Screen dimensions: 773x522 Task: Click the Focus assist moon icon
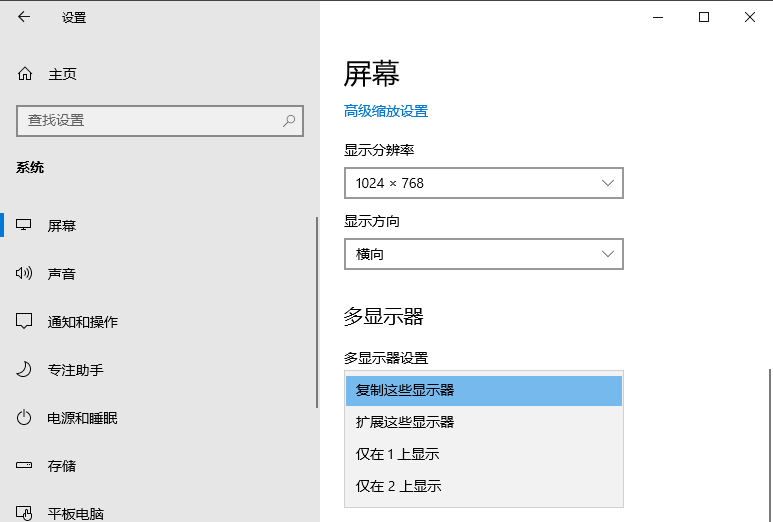[25, 370]
